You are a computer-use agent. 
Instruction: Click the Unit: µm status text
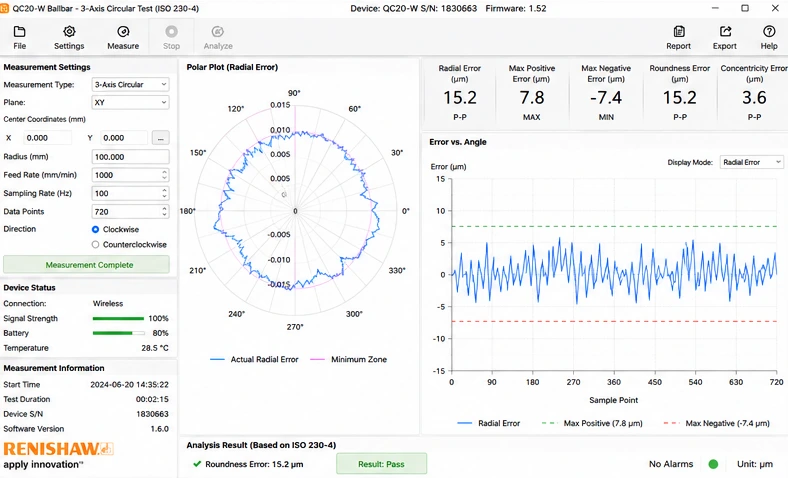click(755, 464)
